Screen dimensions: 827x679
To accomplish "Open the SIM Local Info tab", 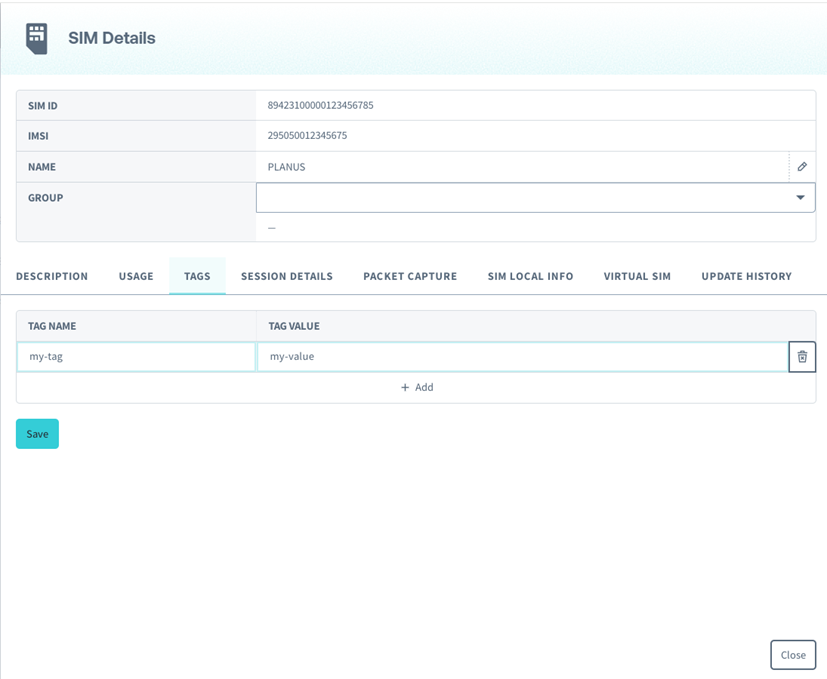I will (x=530, y=276).
